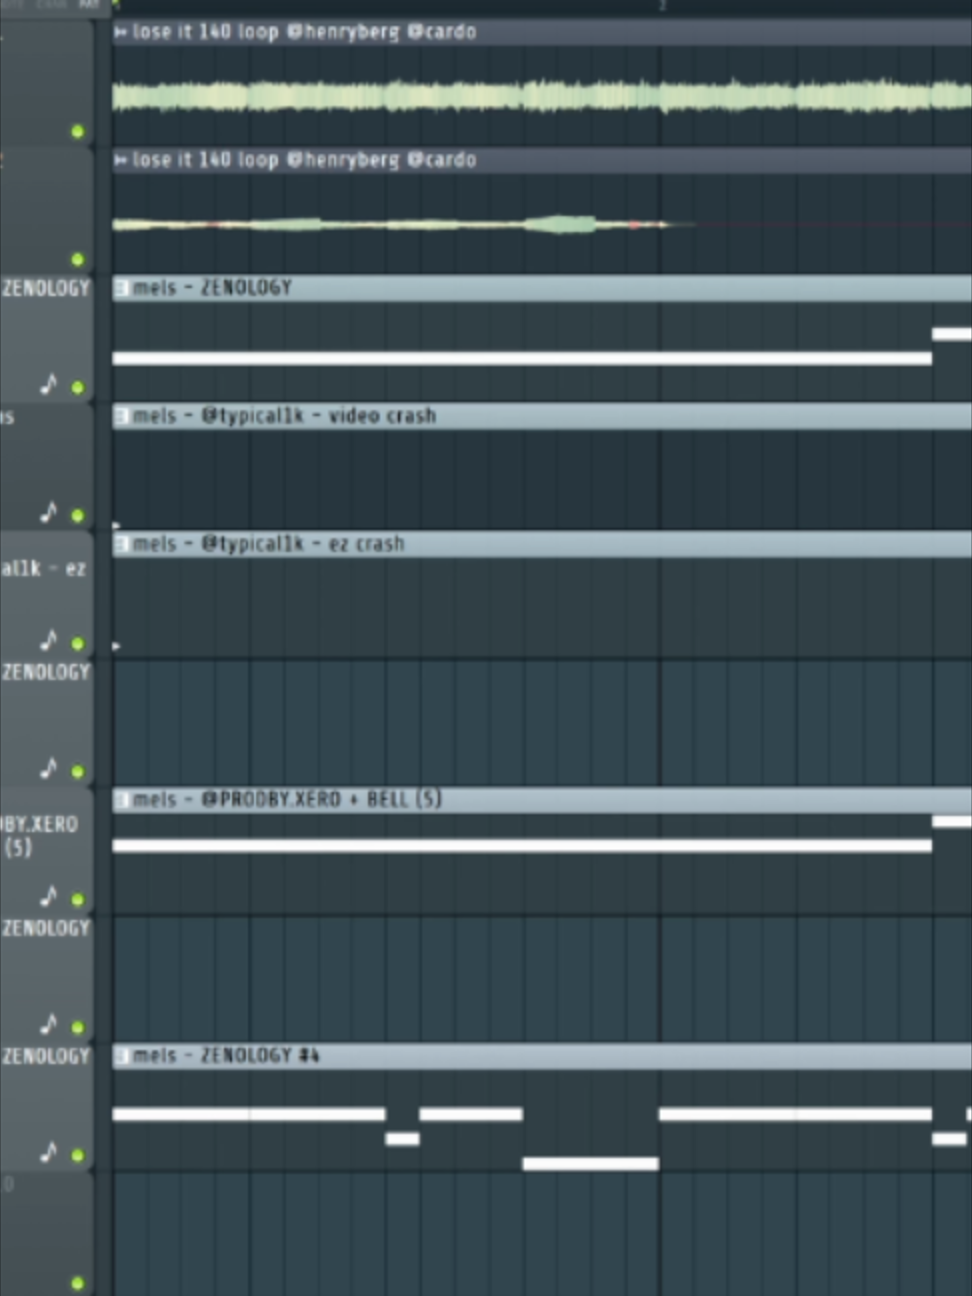The width and height of the screenshot is (972, 1296).
Task: Click note icon on ZENOLOGY #4 track
Action: pyautogui.click(x=48, y=1152)
